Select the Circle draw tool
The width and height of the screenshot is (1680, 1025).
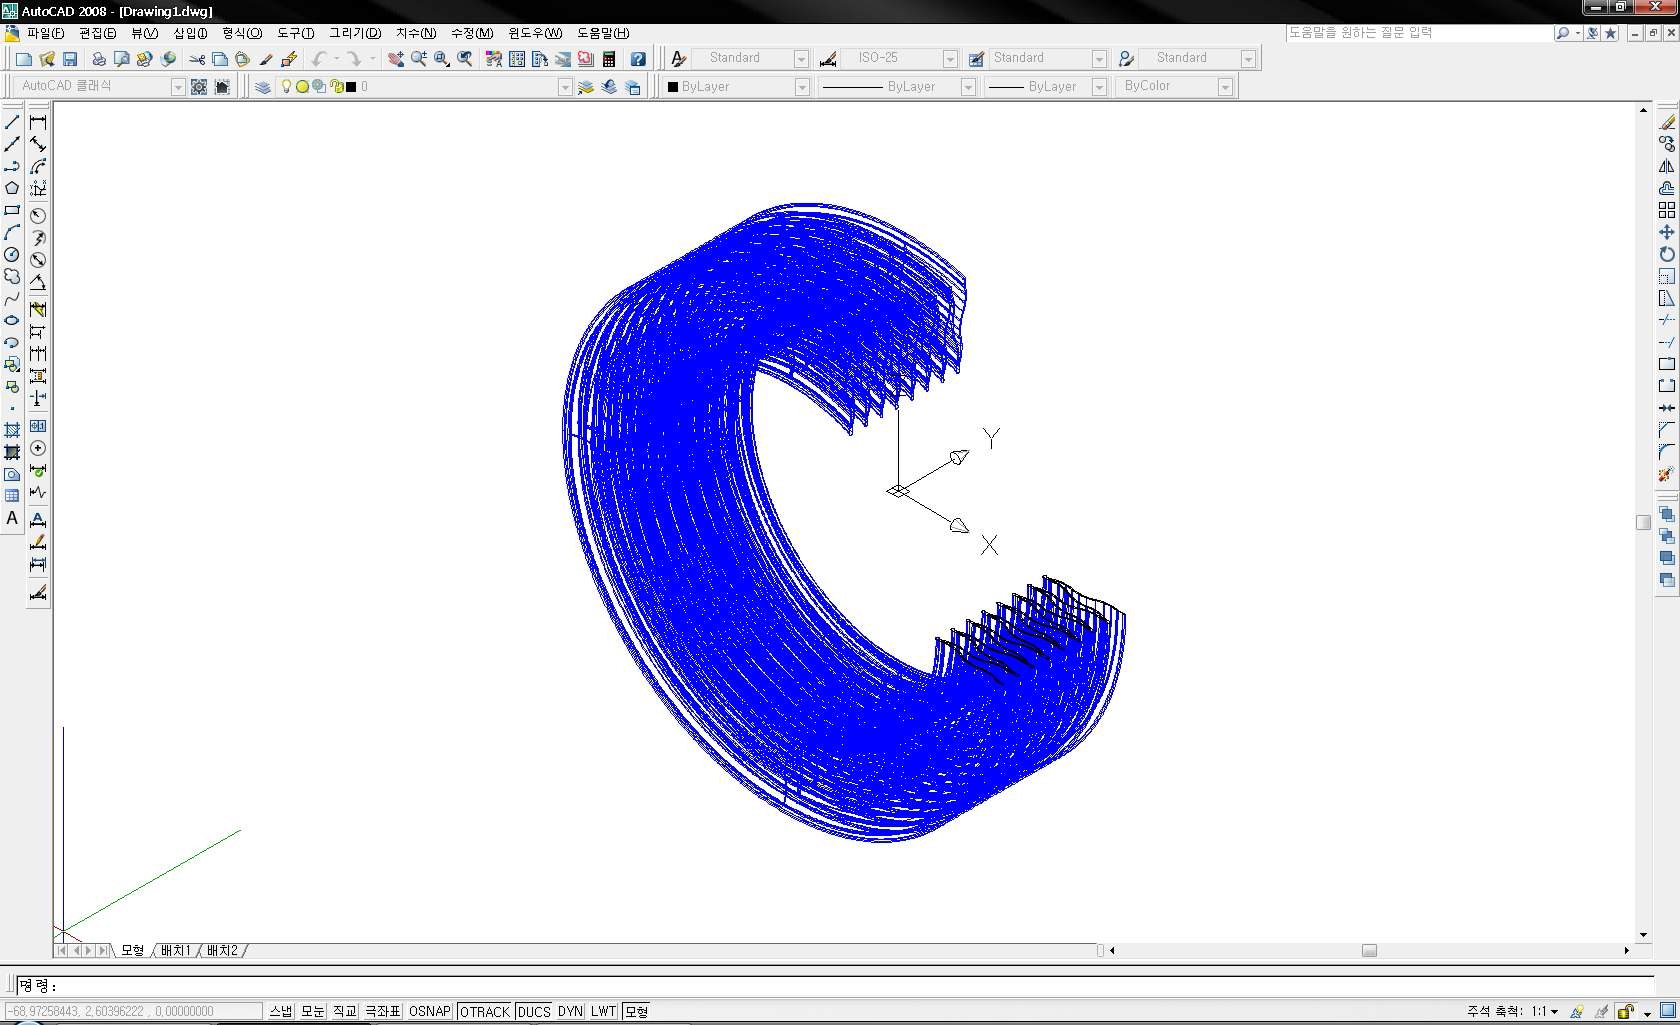(x=12, y=254)
